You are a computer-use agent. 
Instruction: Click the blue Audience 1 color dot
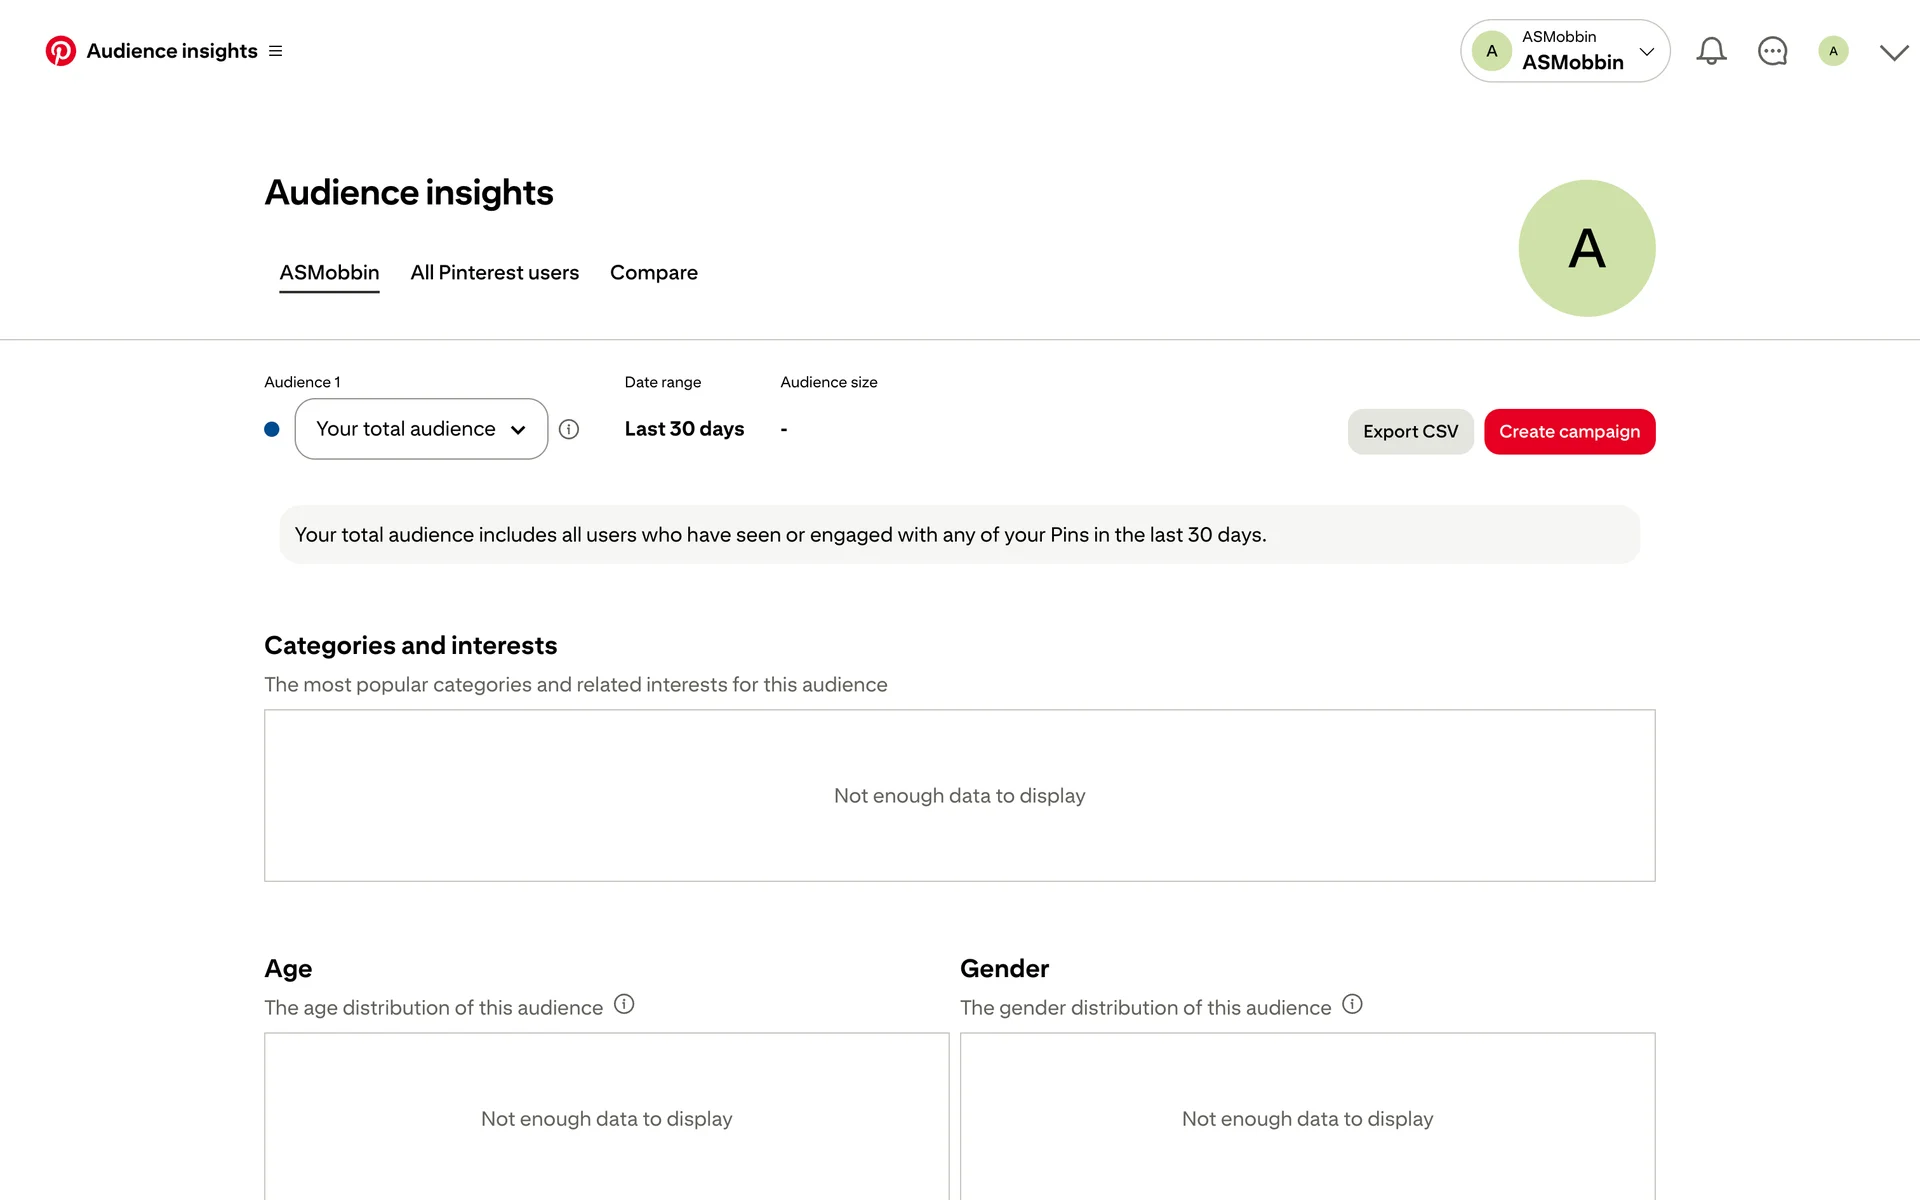(272, 429)
